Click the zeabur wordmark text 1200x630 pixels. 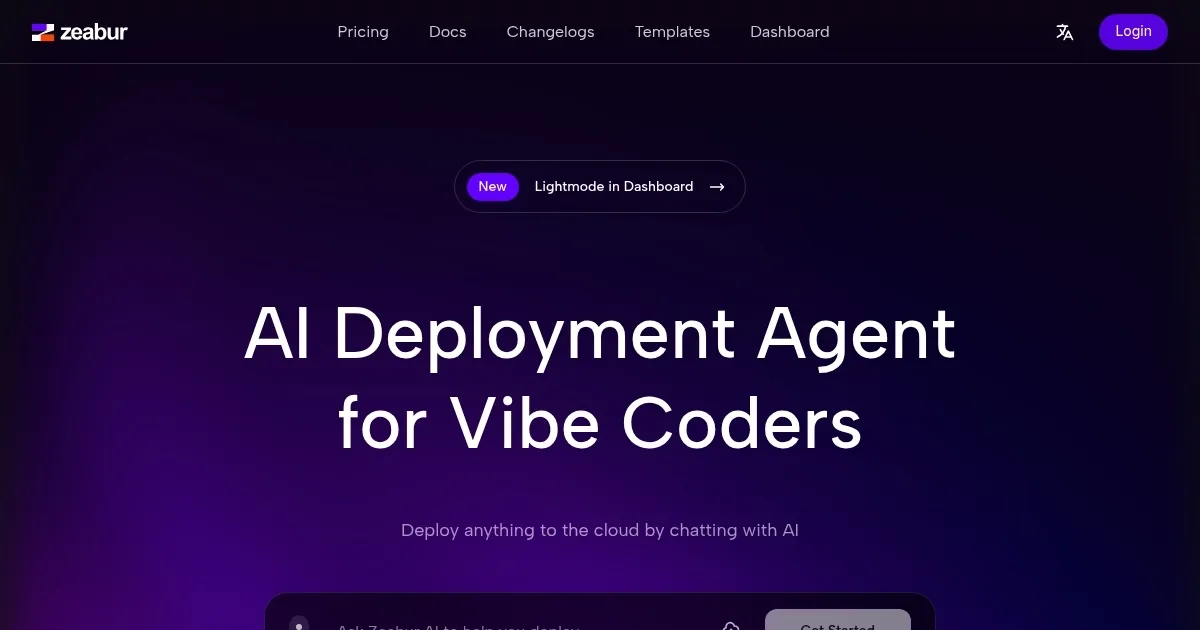[95, 31]
